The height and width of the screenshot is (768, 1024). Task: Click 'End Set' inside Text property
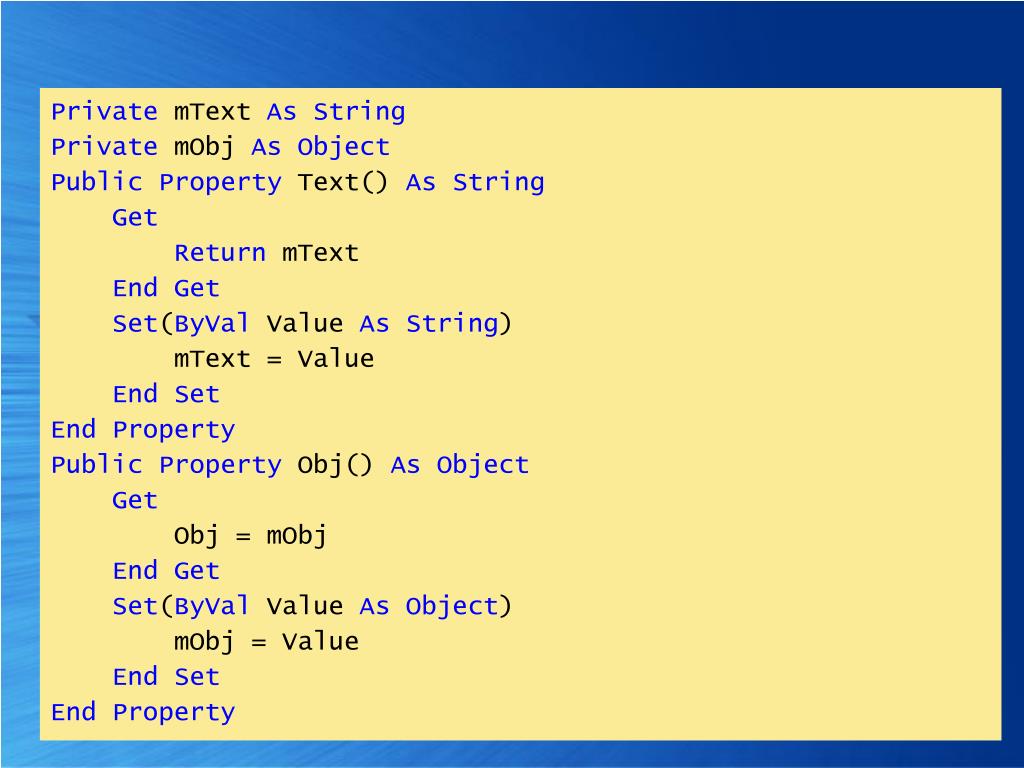click(x=166, y=394)
